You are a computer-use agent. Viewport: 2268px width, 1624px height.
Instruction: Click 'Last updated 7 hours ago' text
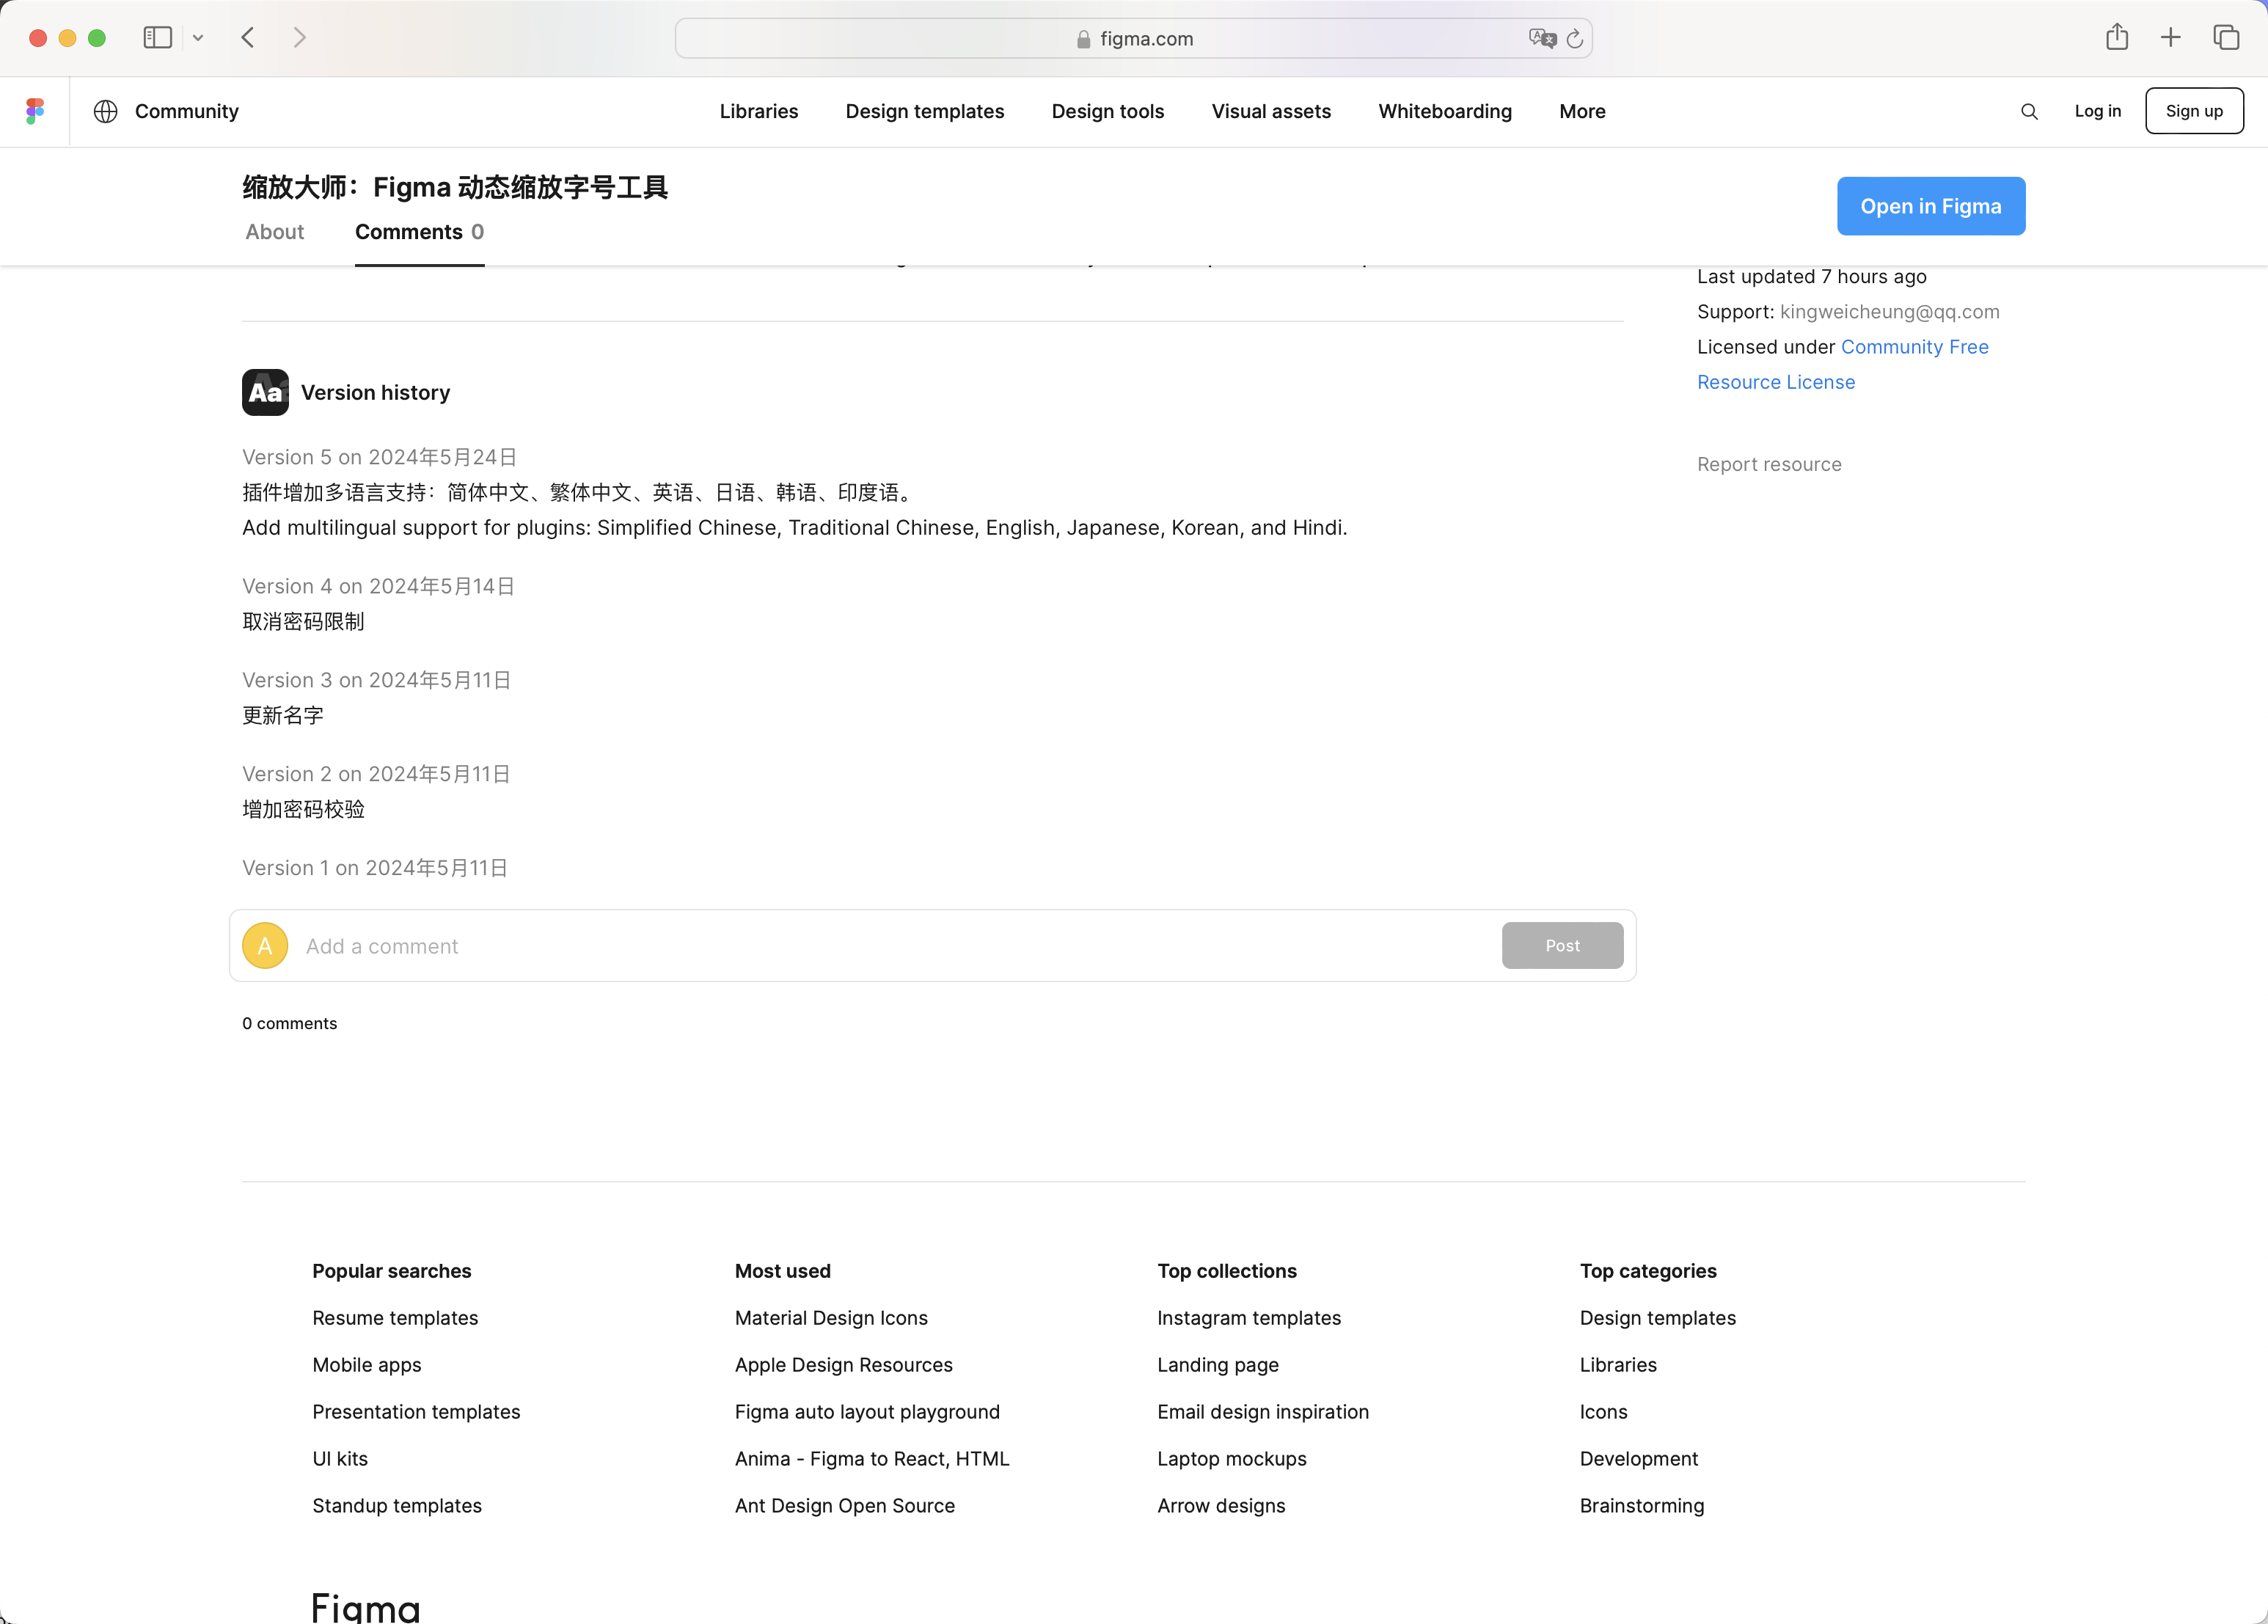tap(1812, 277)
